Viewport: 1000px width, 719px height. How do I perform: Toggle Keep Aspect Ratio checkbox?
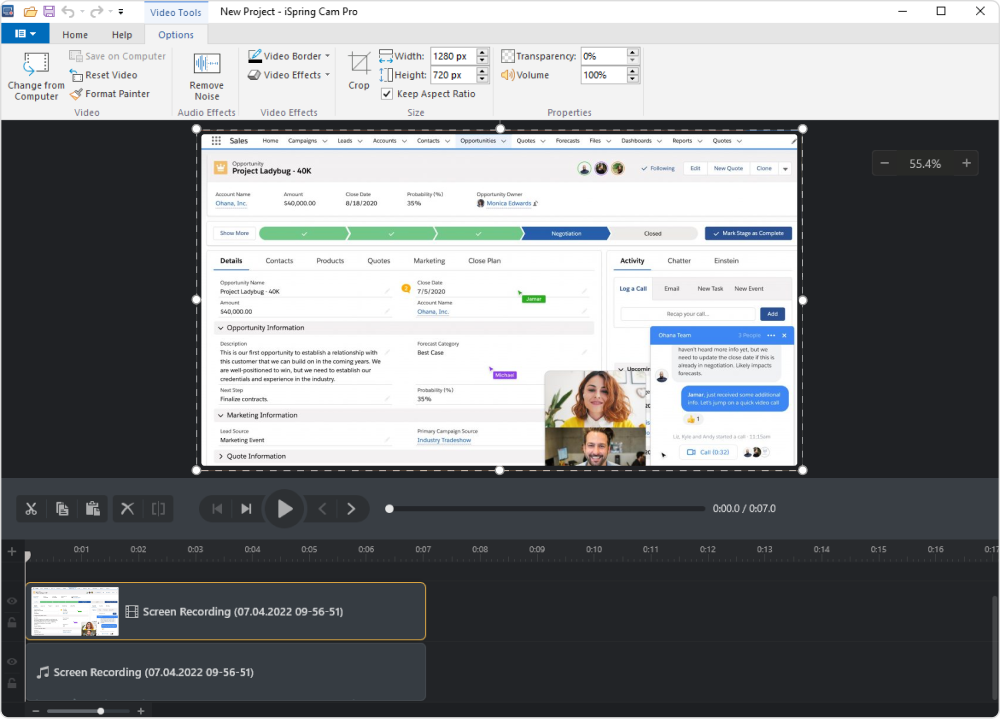386,94
